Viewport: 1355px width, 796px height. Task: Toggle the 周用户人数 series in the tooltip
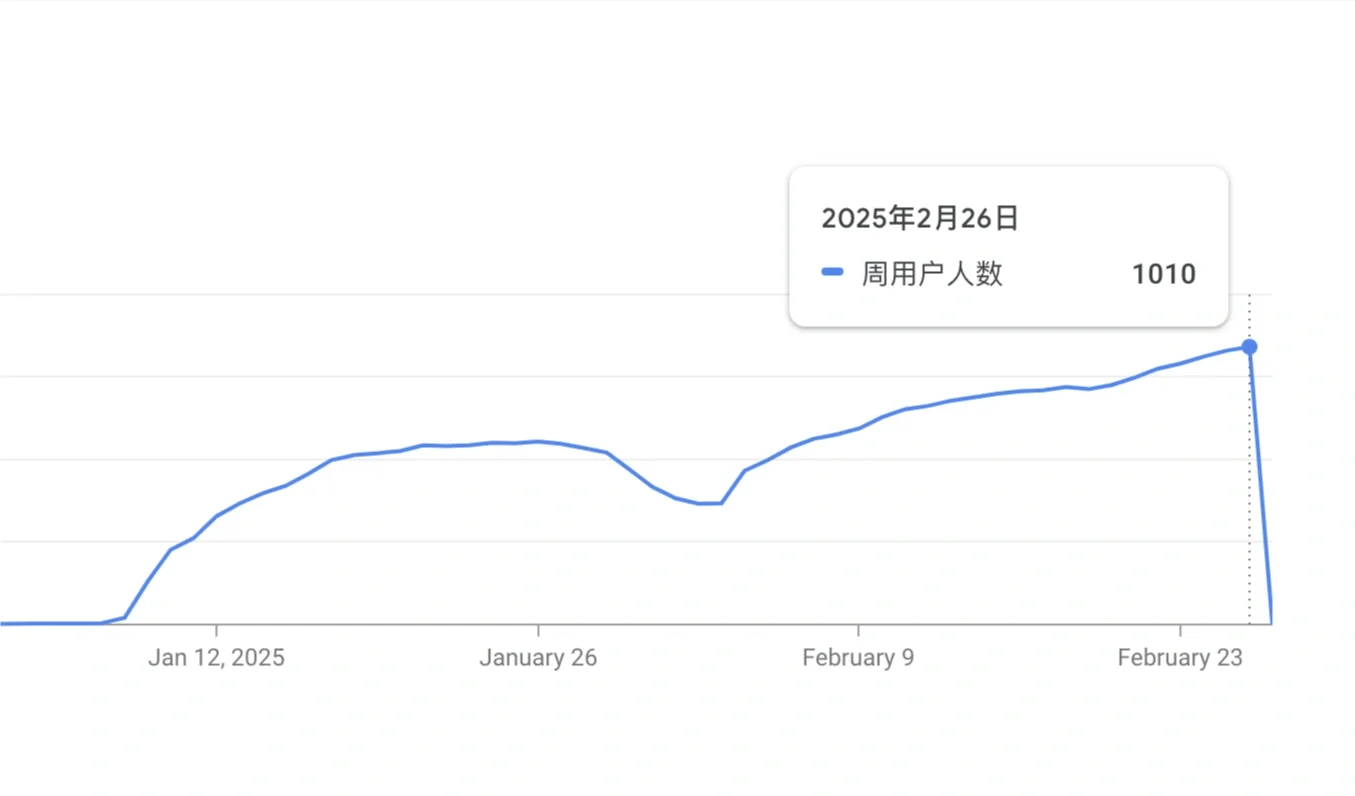coord(930,273)
